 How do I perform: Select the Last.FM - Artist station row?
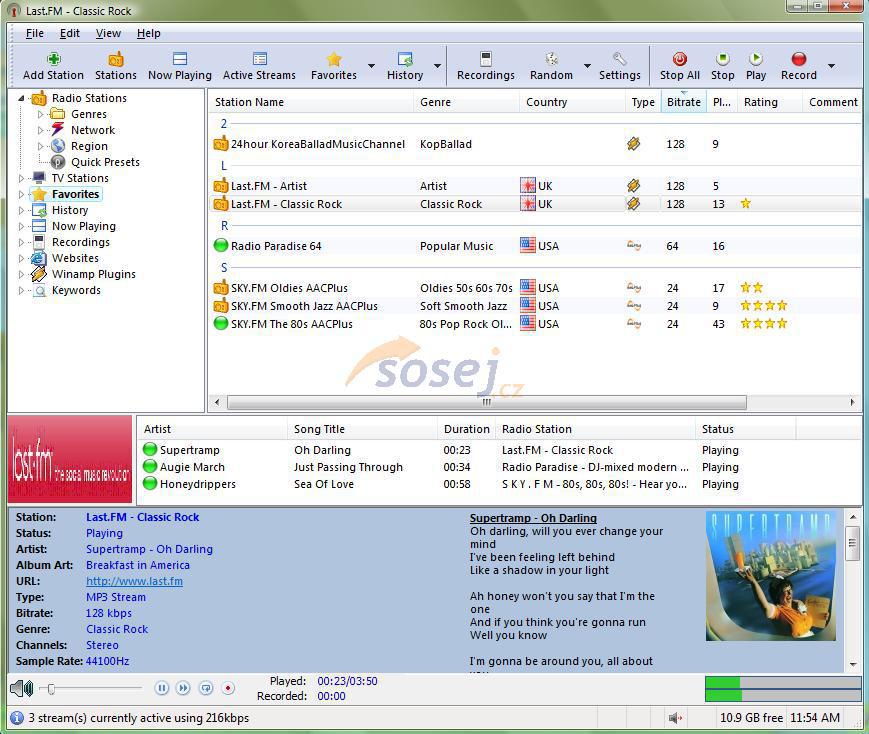(535, 186)
